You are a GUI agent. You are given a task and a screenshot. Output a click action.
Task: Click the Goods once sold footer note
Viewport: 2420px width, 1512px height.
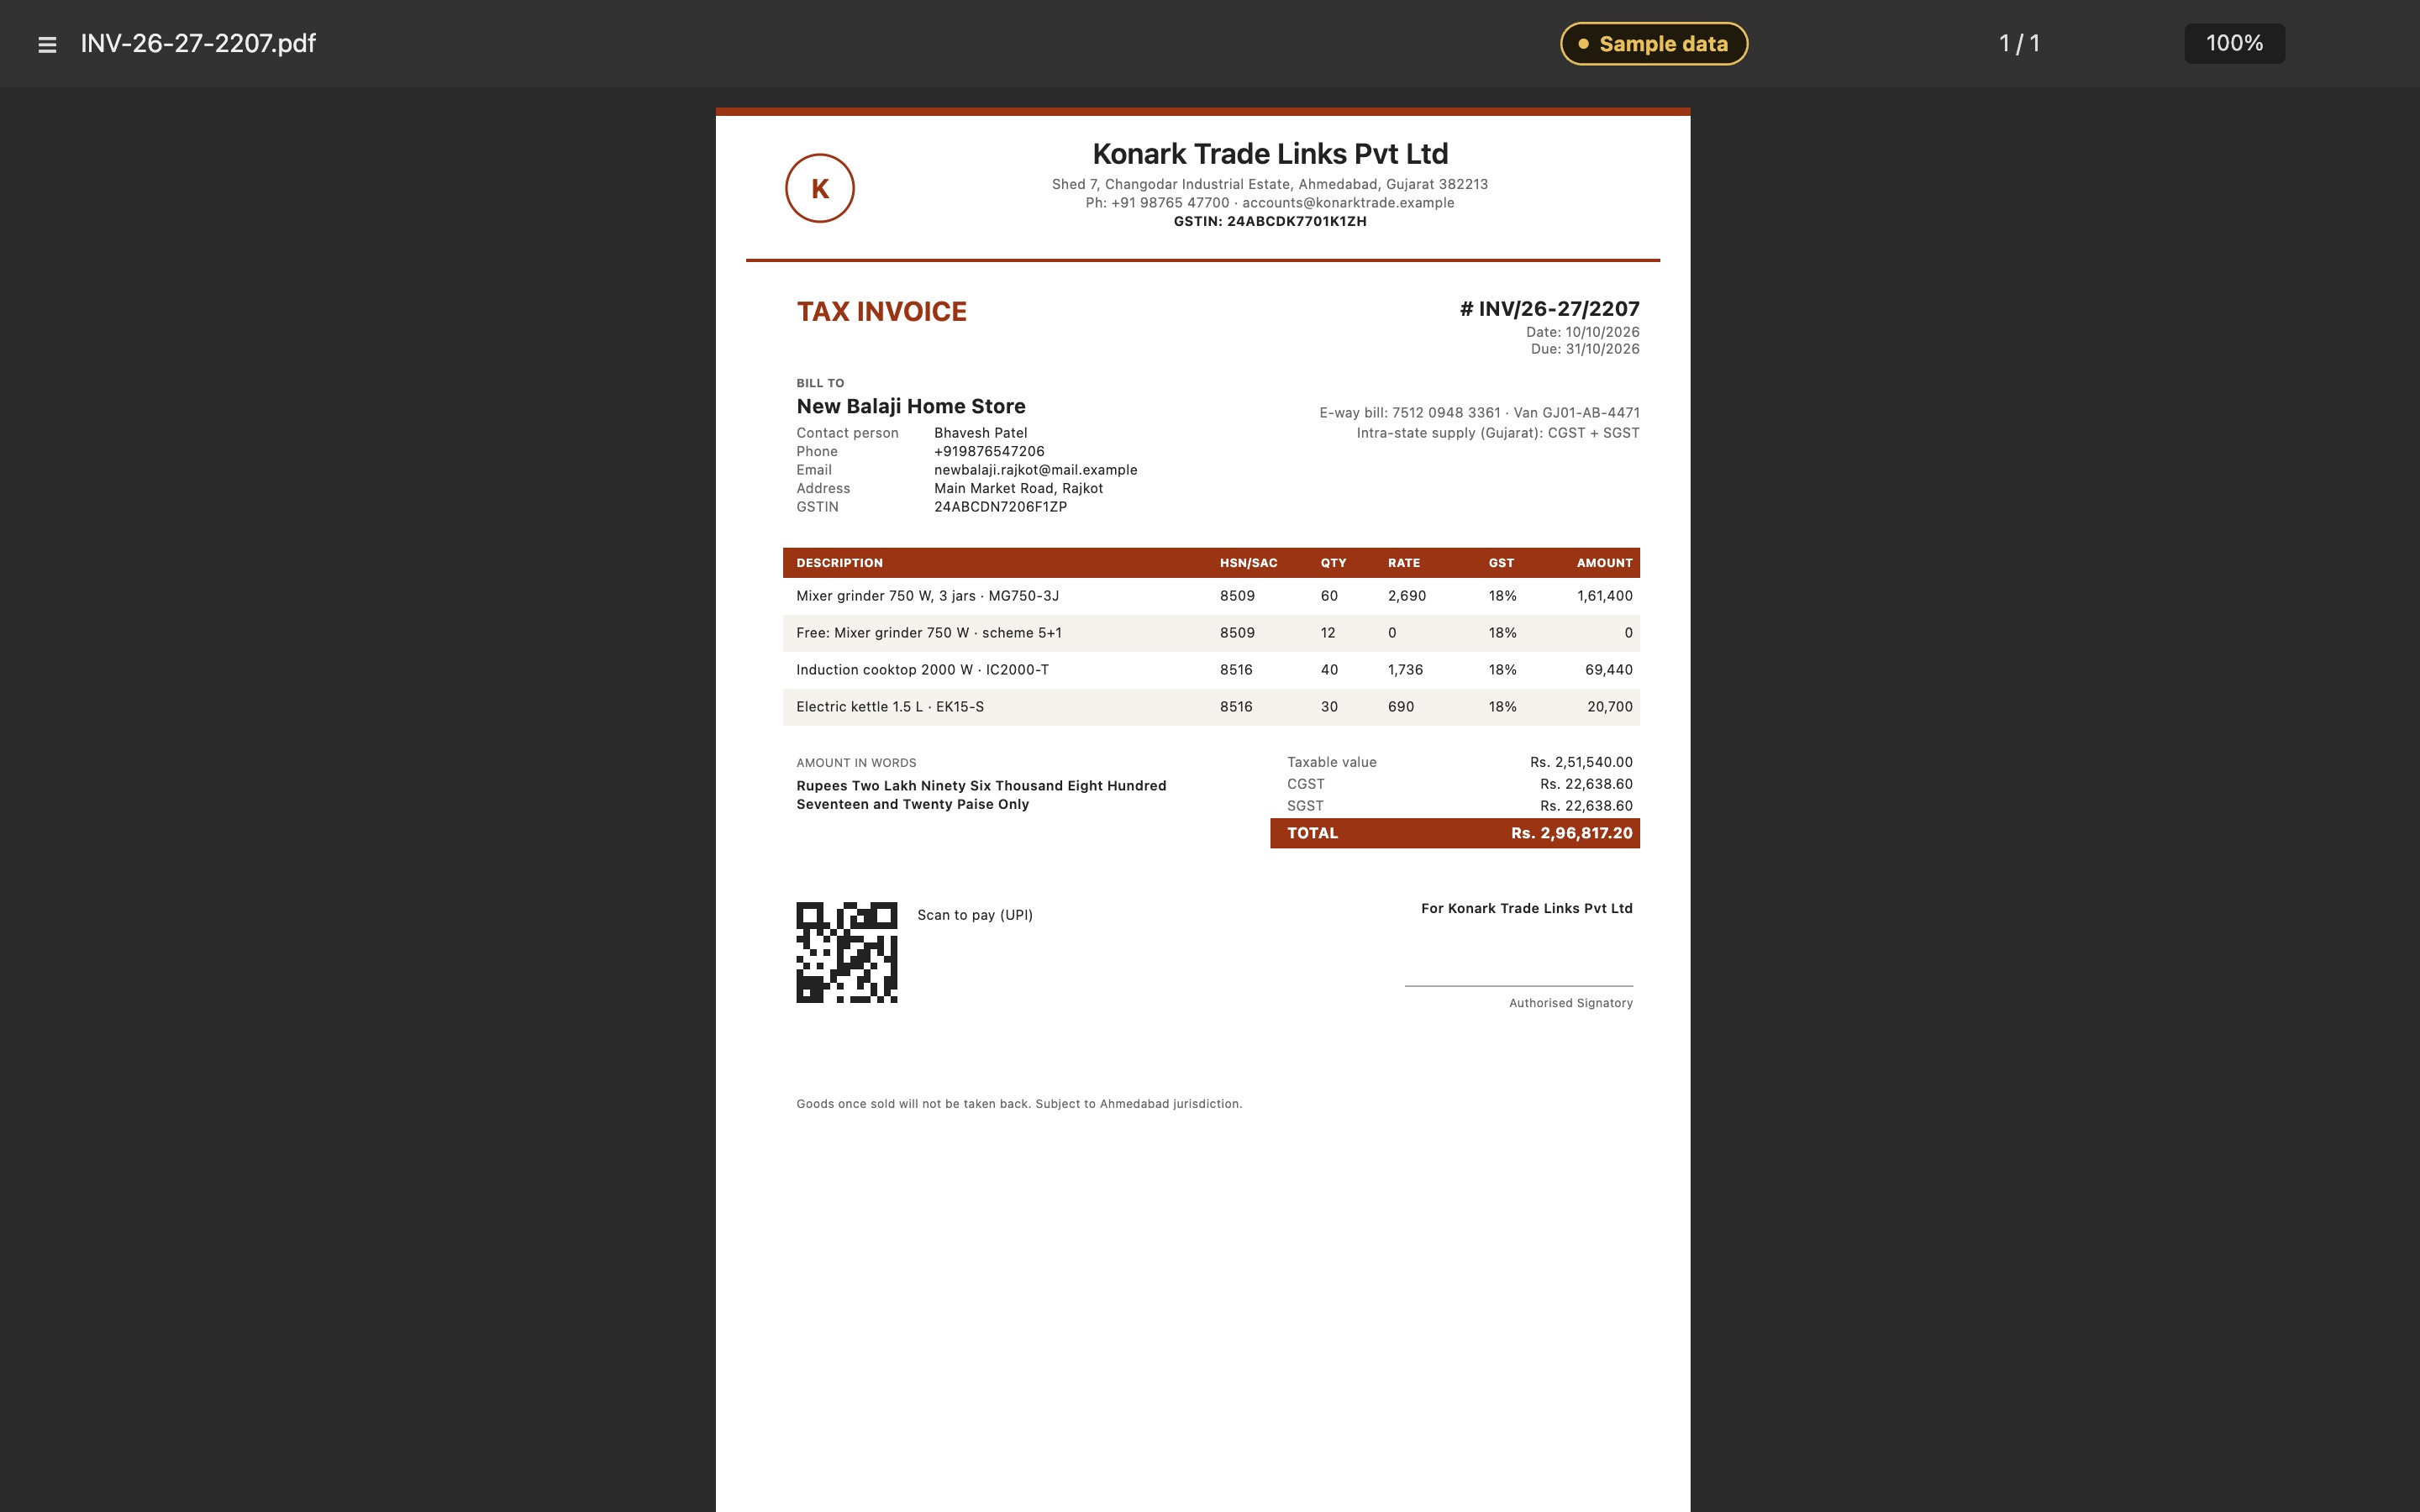pos(1019,1104)
